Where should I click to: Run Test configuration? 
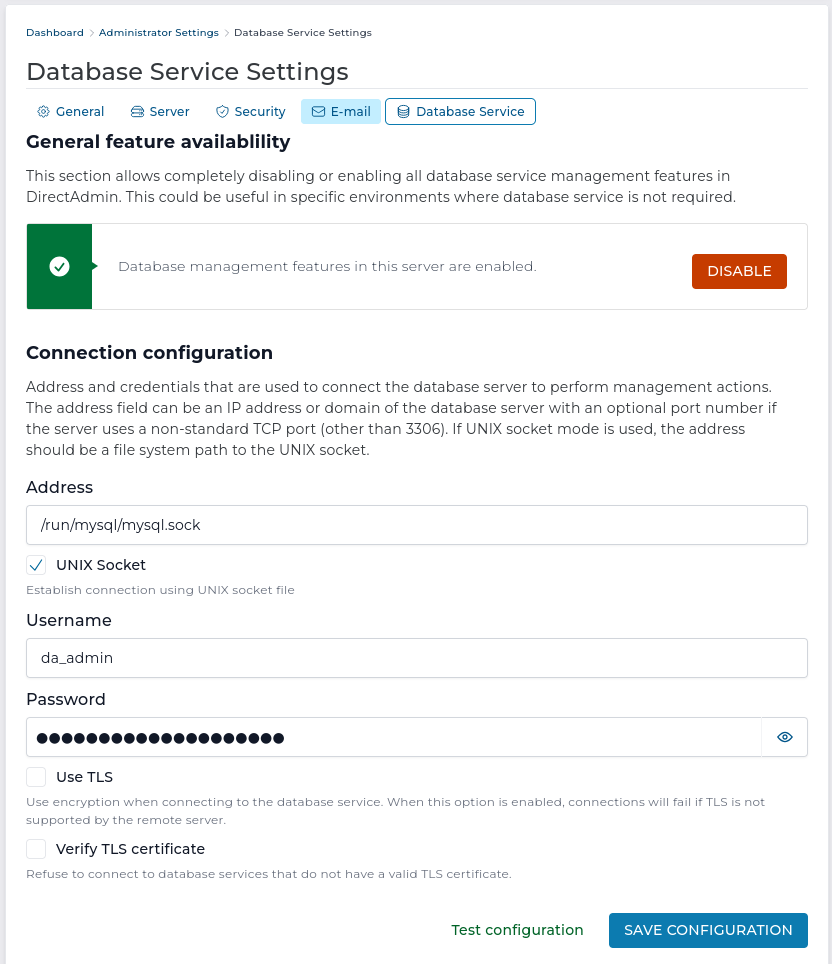click(517, 930)
